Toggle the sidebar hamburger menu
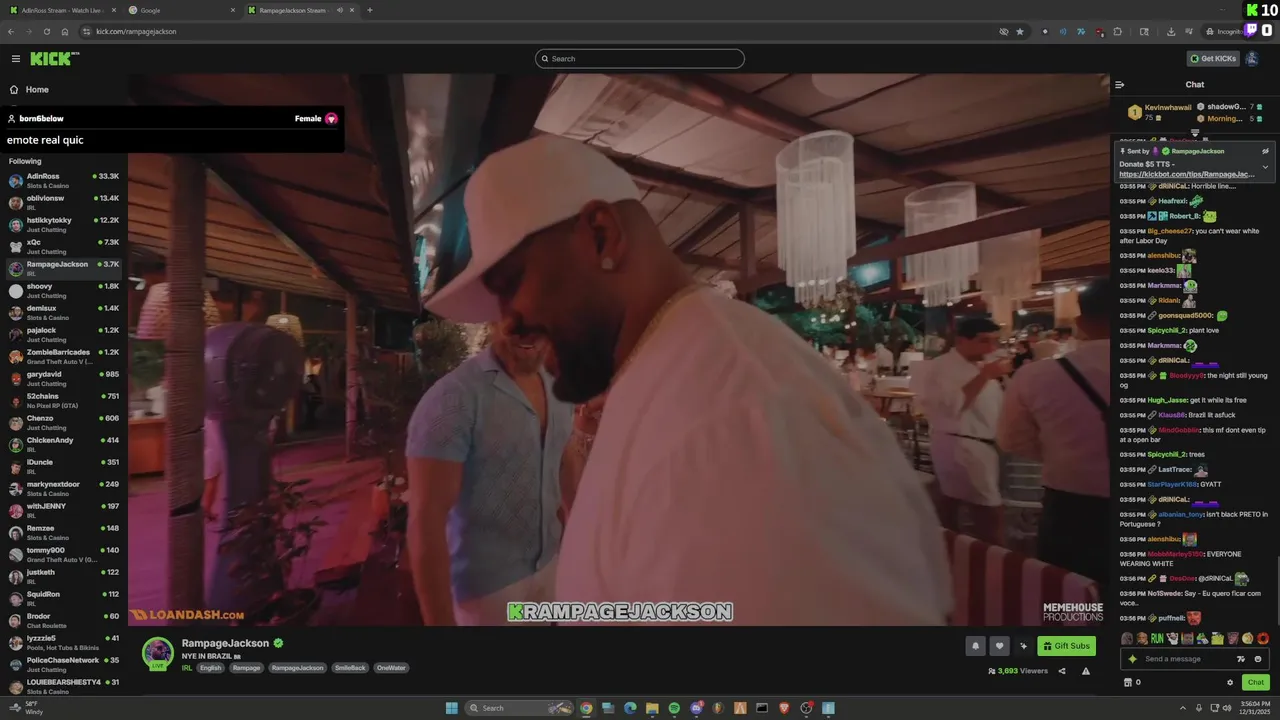 pos(15,59)
